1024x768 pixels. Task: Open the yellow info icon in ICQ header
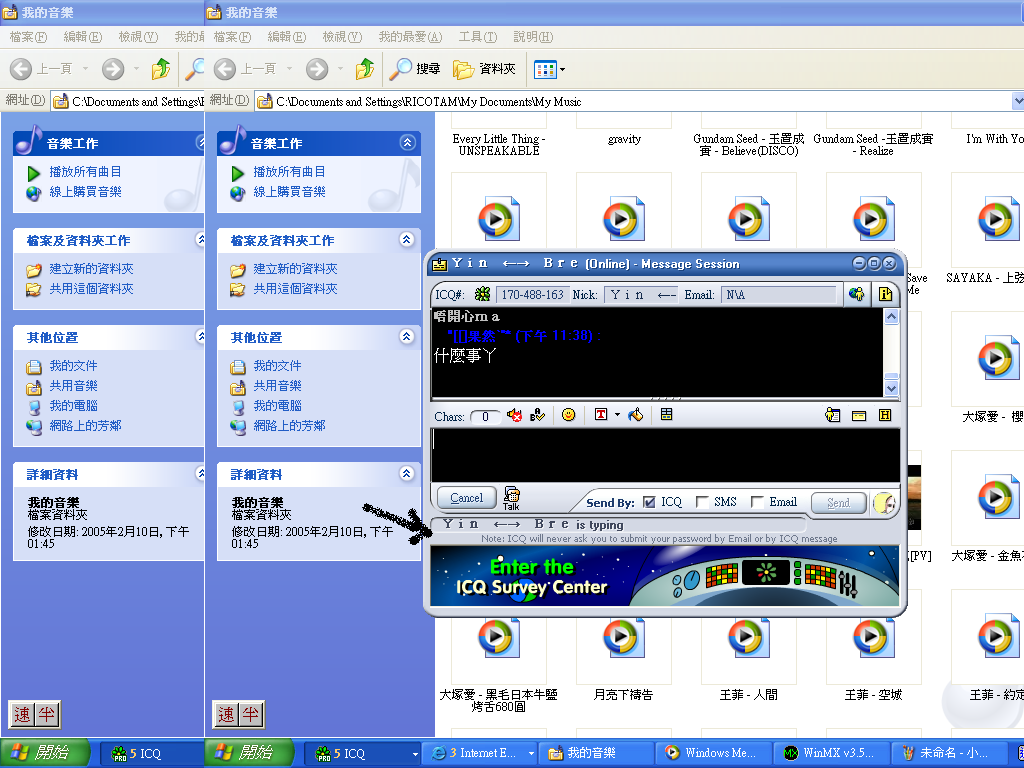(x=885, y=295)
